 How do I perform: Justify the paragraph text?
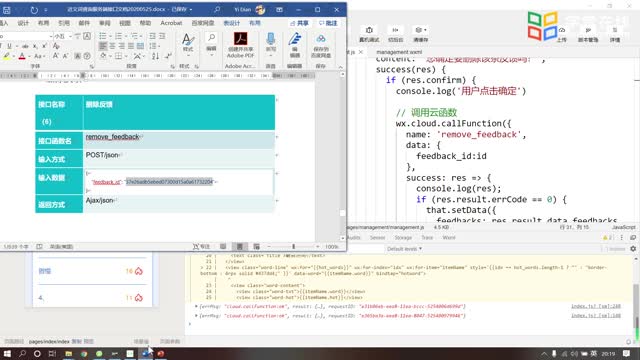(131, 46)
